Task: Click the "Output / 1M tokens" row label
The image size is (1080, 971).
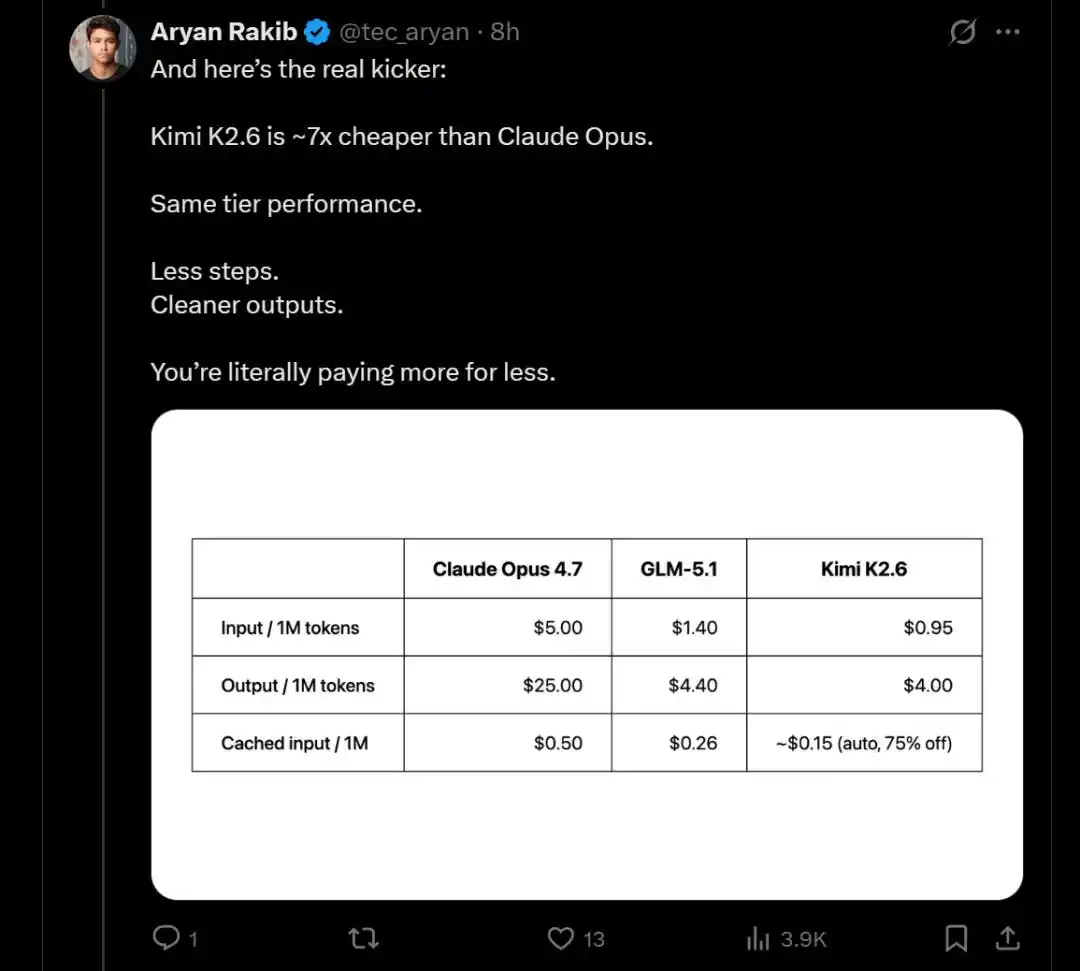Action: tap(297, 686)
